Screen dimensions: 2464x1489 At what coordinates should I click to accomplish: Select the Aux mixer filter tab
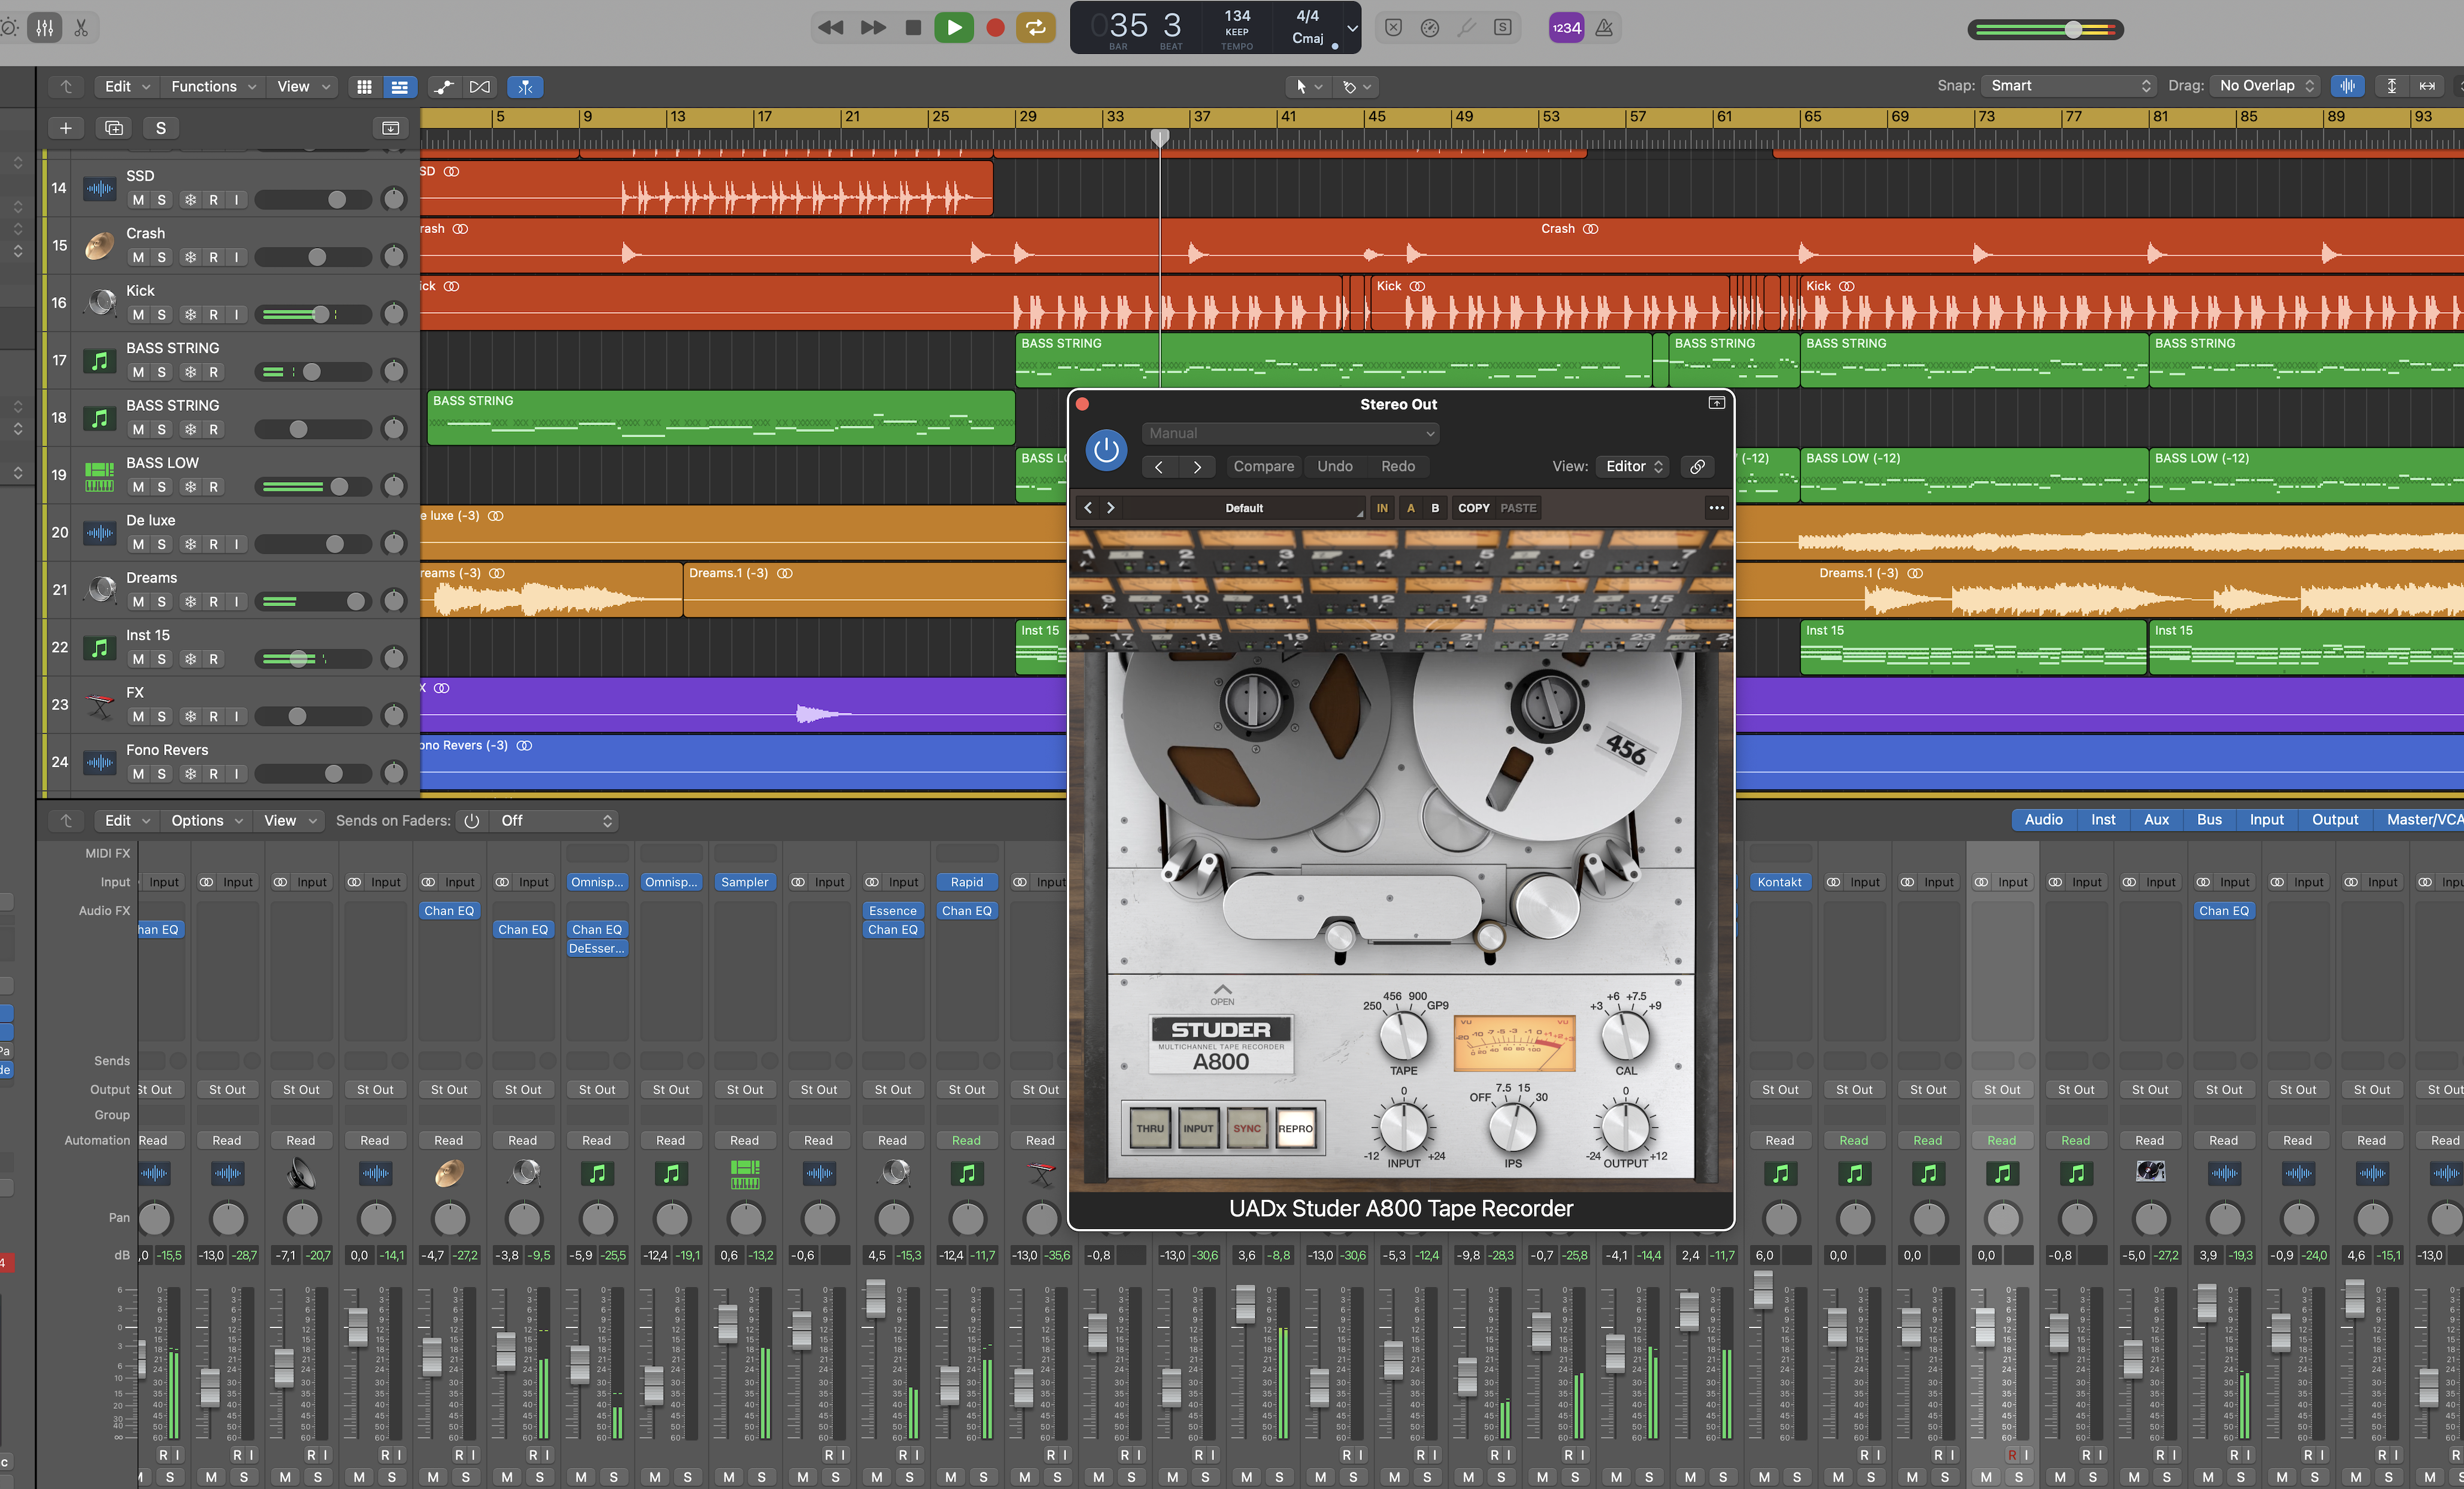point(2156,819)
